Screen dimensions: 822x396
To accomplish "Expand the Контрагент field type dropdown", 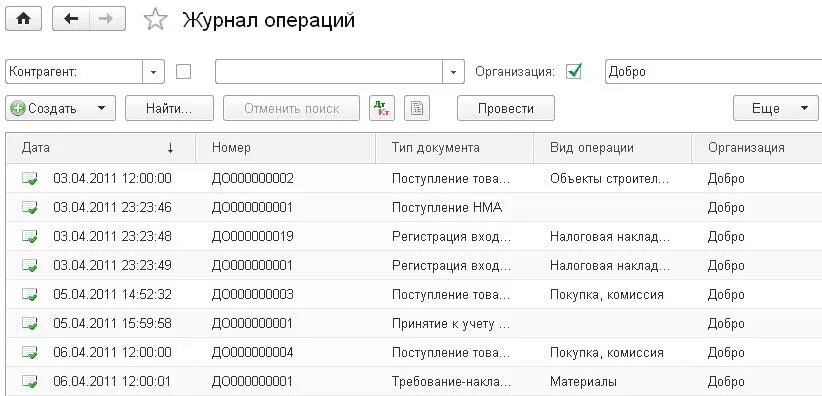I will pos(154,72).
